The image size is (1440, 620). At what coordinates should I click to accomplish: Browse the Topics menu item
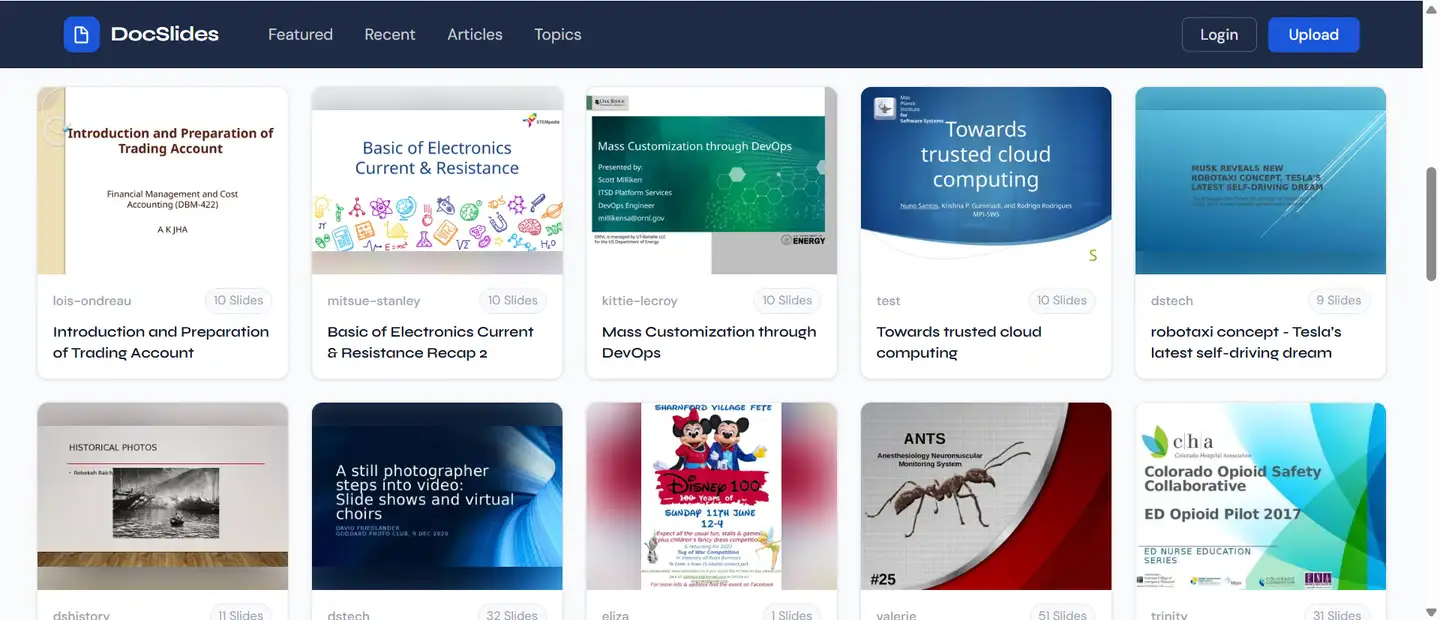point(558,34)
